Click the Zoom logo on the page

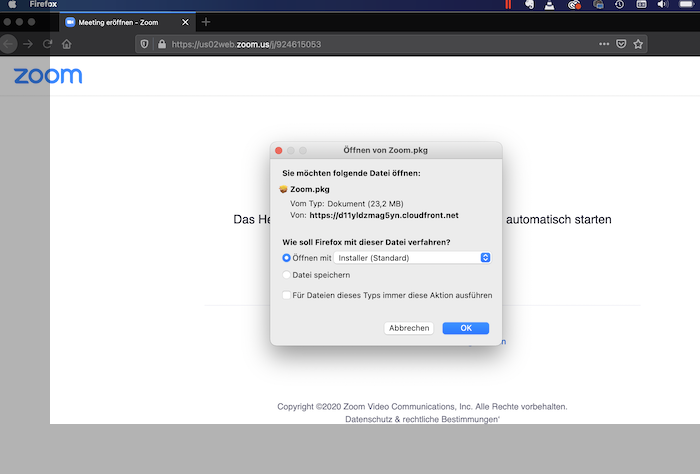(x=48, y=76)
